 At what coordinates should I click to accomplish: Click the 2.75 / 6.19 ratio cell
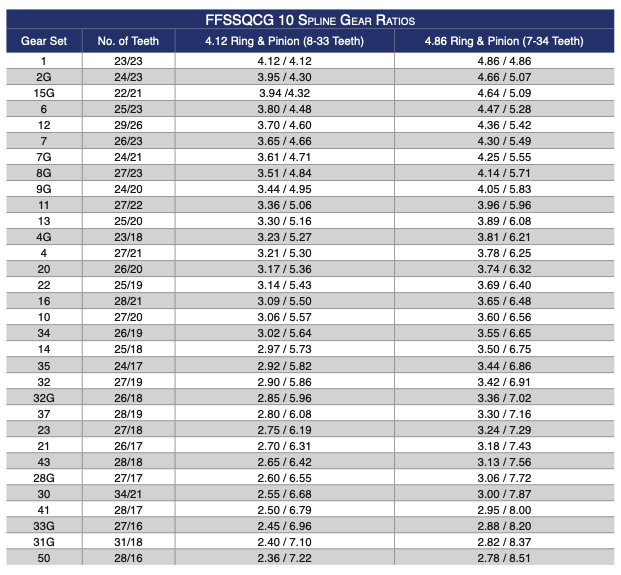click(284, 430)
